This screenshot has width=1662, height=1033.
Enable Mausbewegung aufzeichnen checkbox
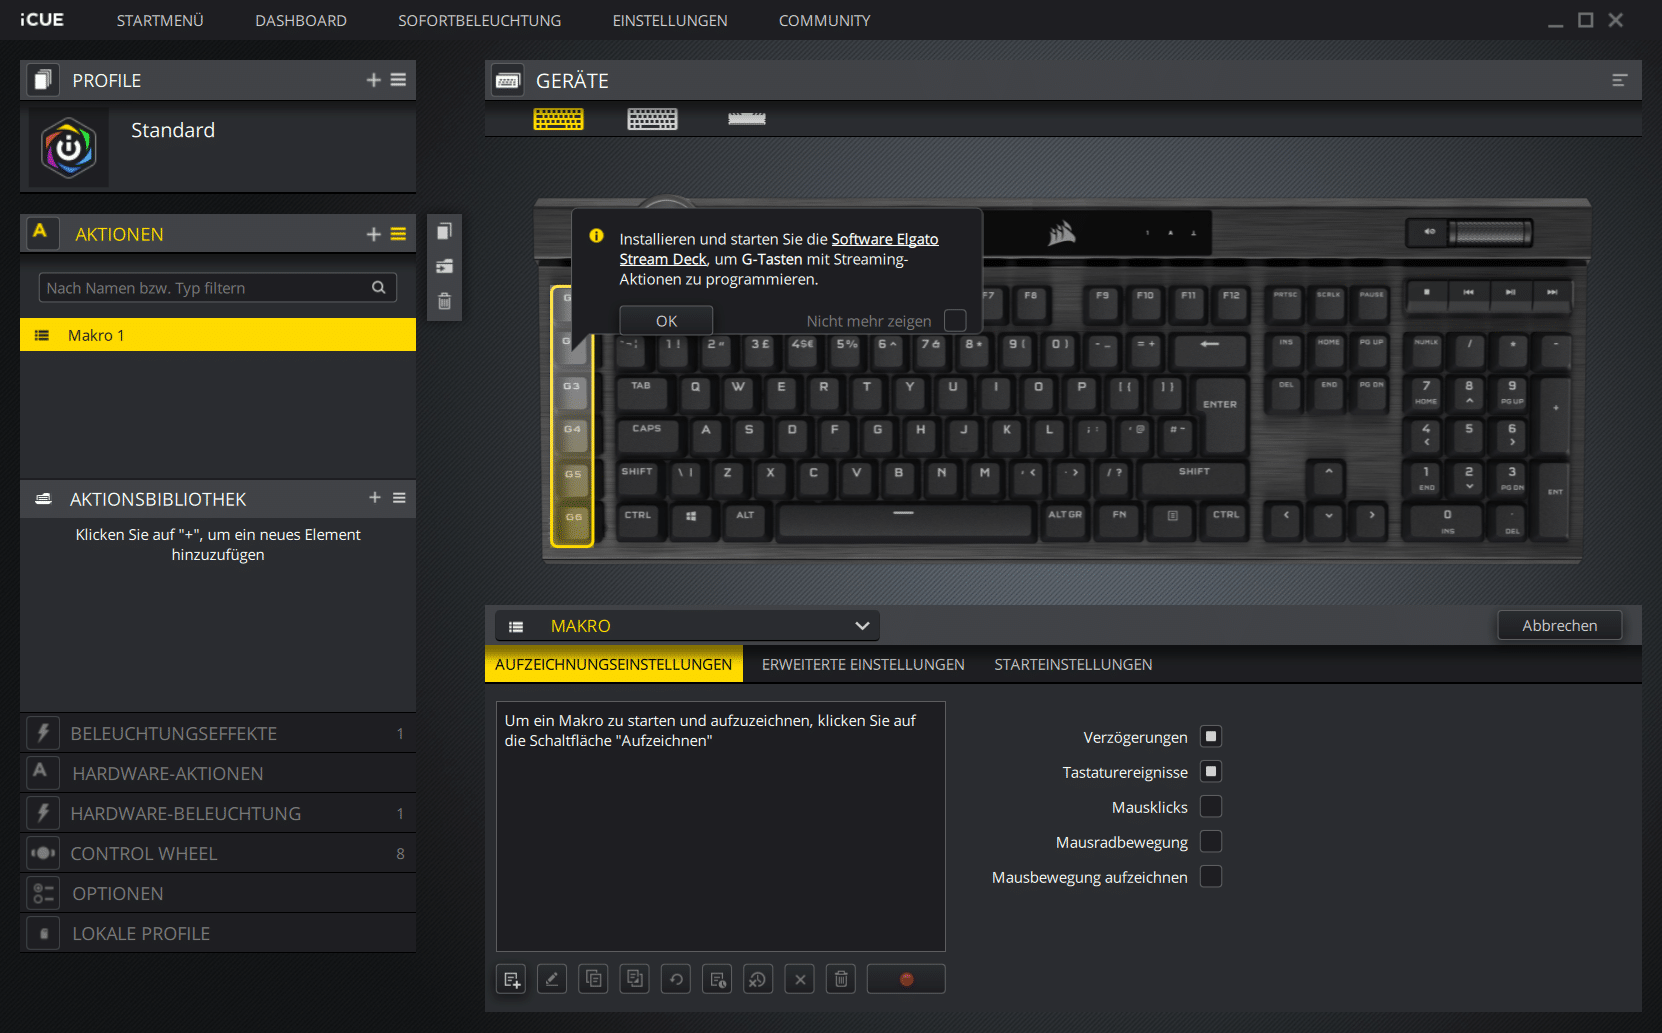coord(1211,877)
